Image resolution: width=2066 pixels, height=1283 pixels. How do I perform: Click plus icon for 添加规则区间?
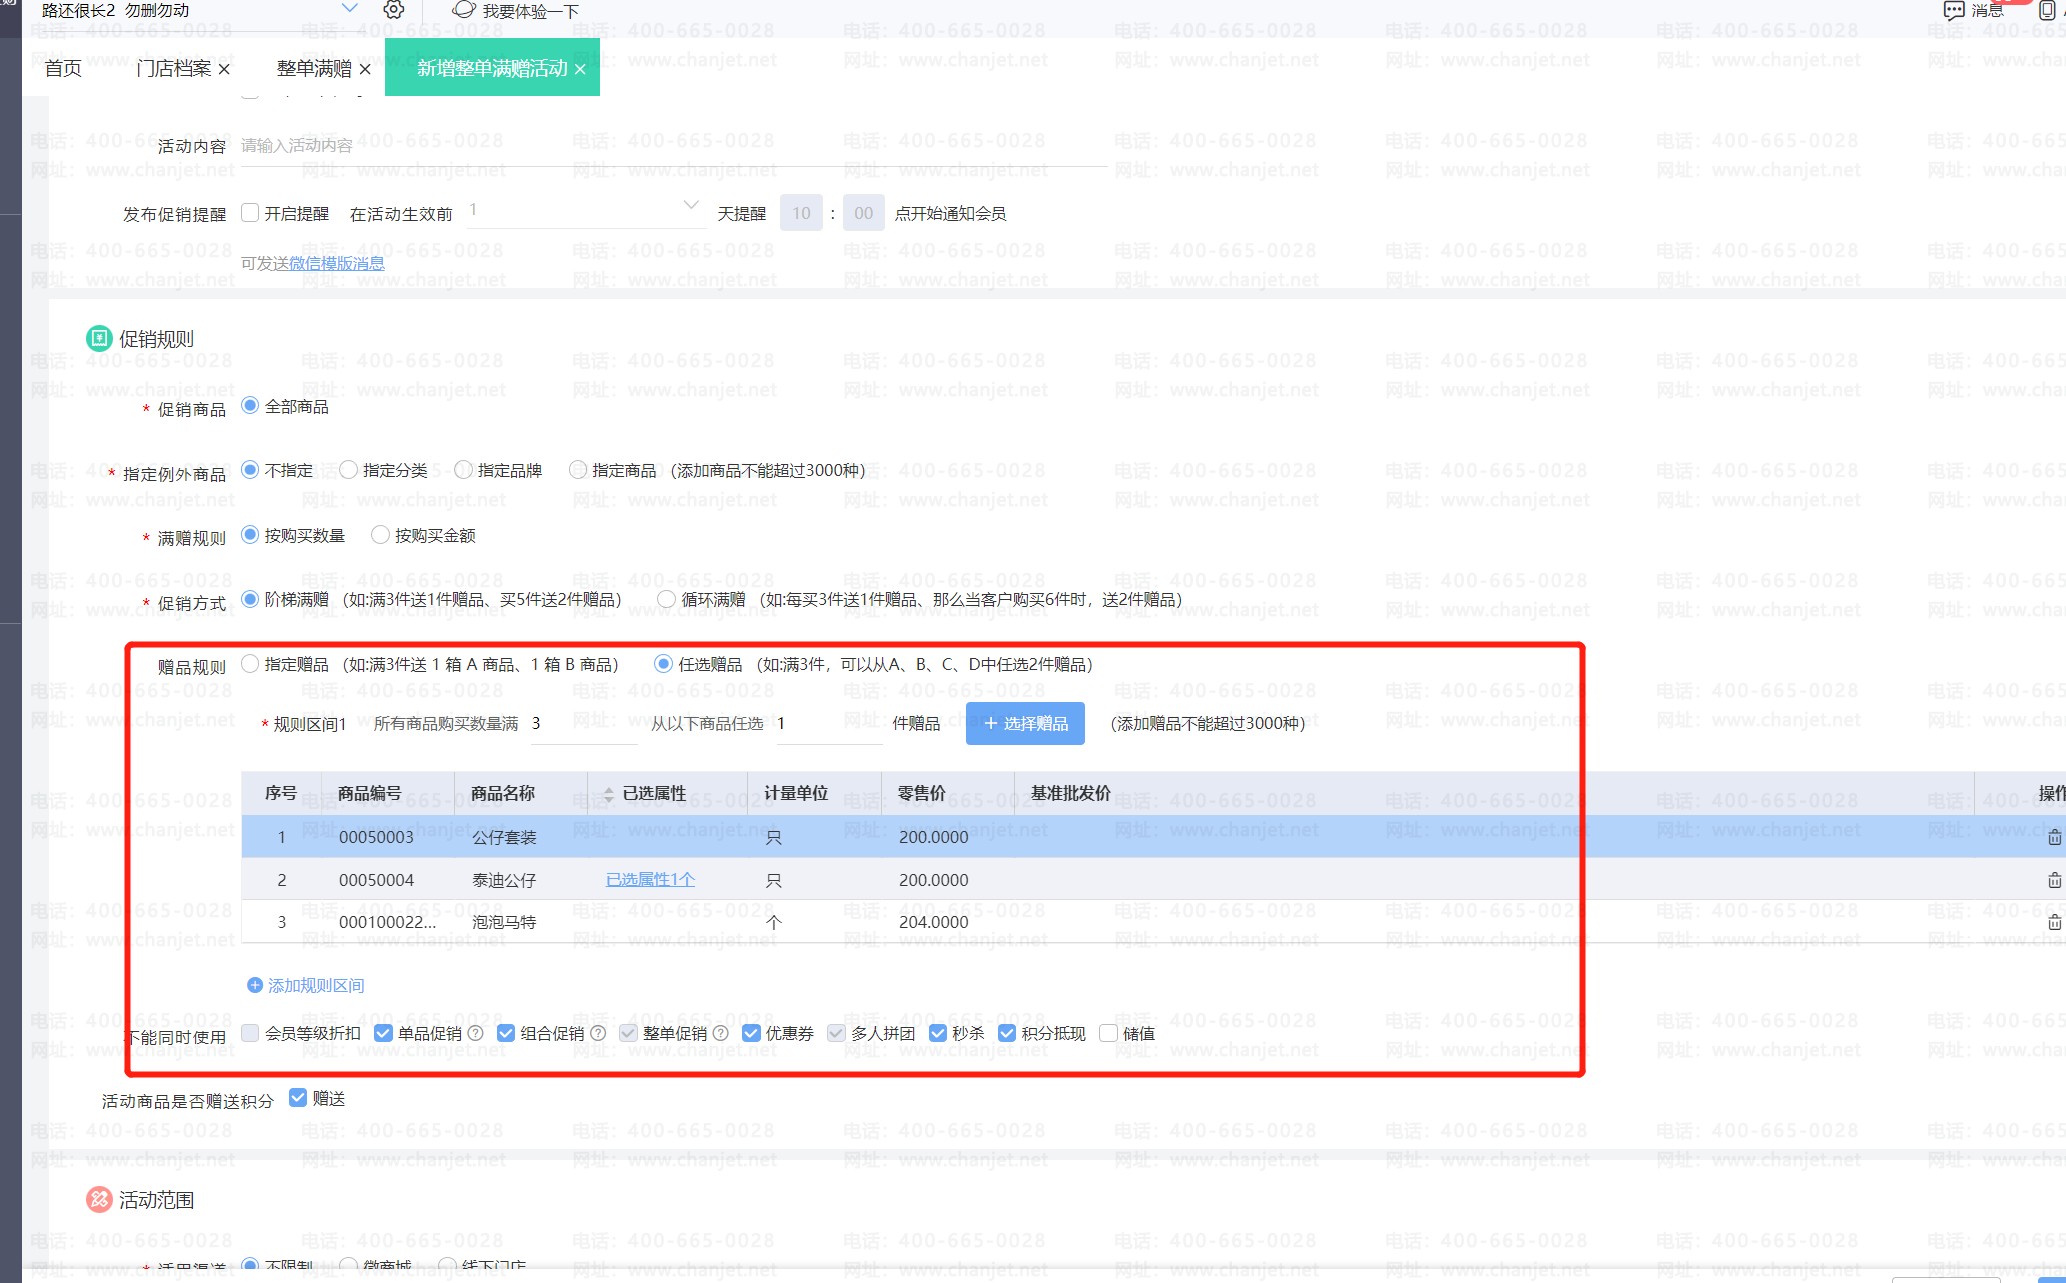pos(255,985)
